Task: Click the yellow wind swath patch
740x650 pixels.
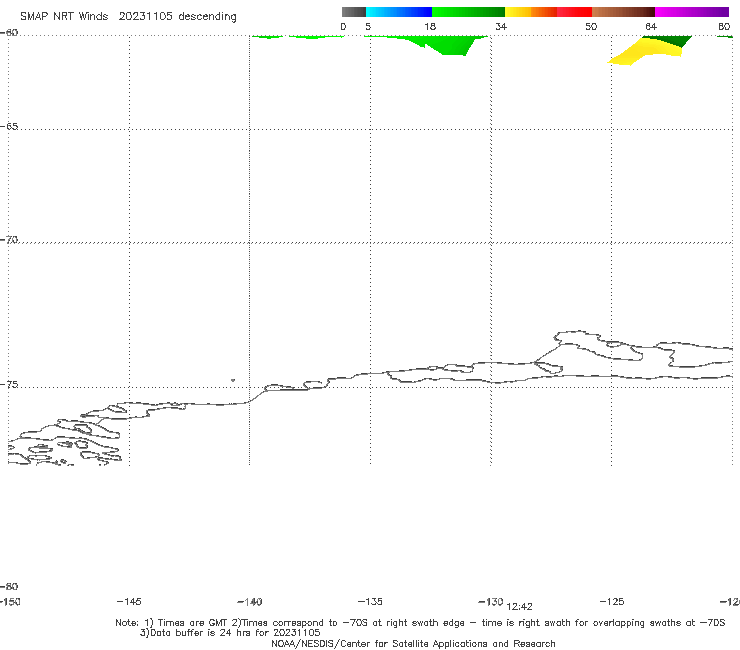Action: point(648,52)
